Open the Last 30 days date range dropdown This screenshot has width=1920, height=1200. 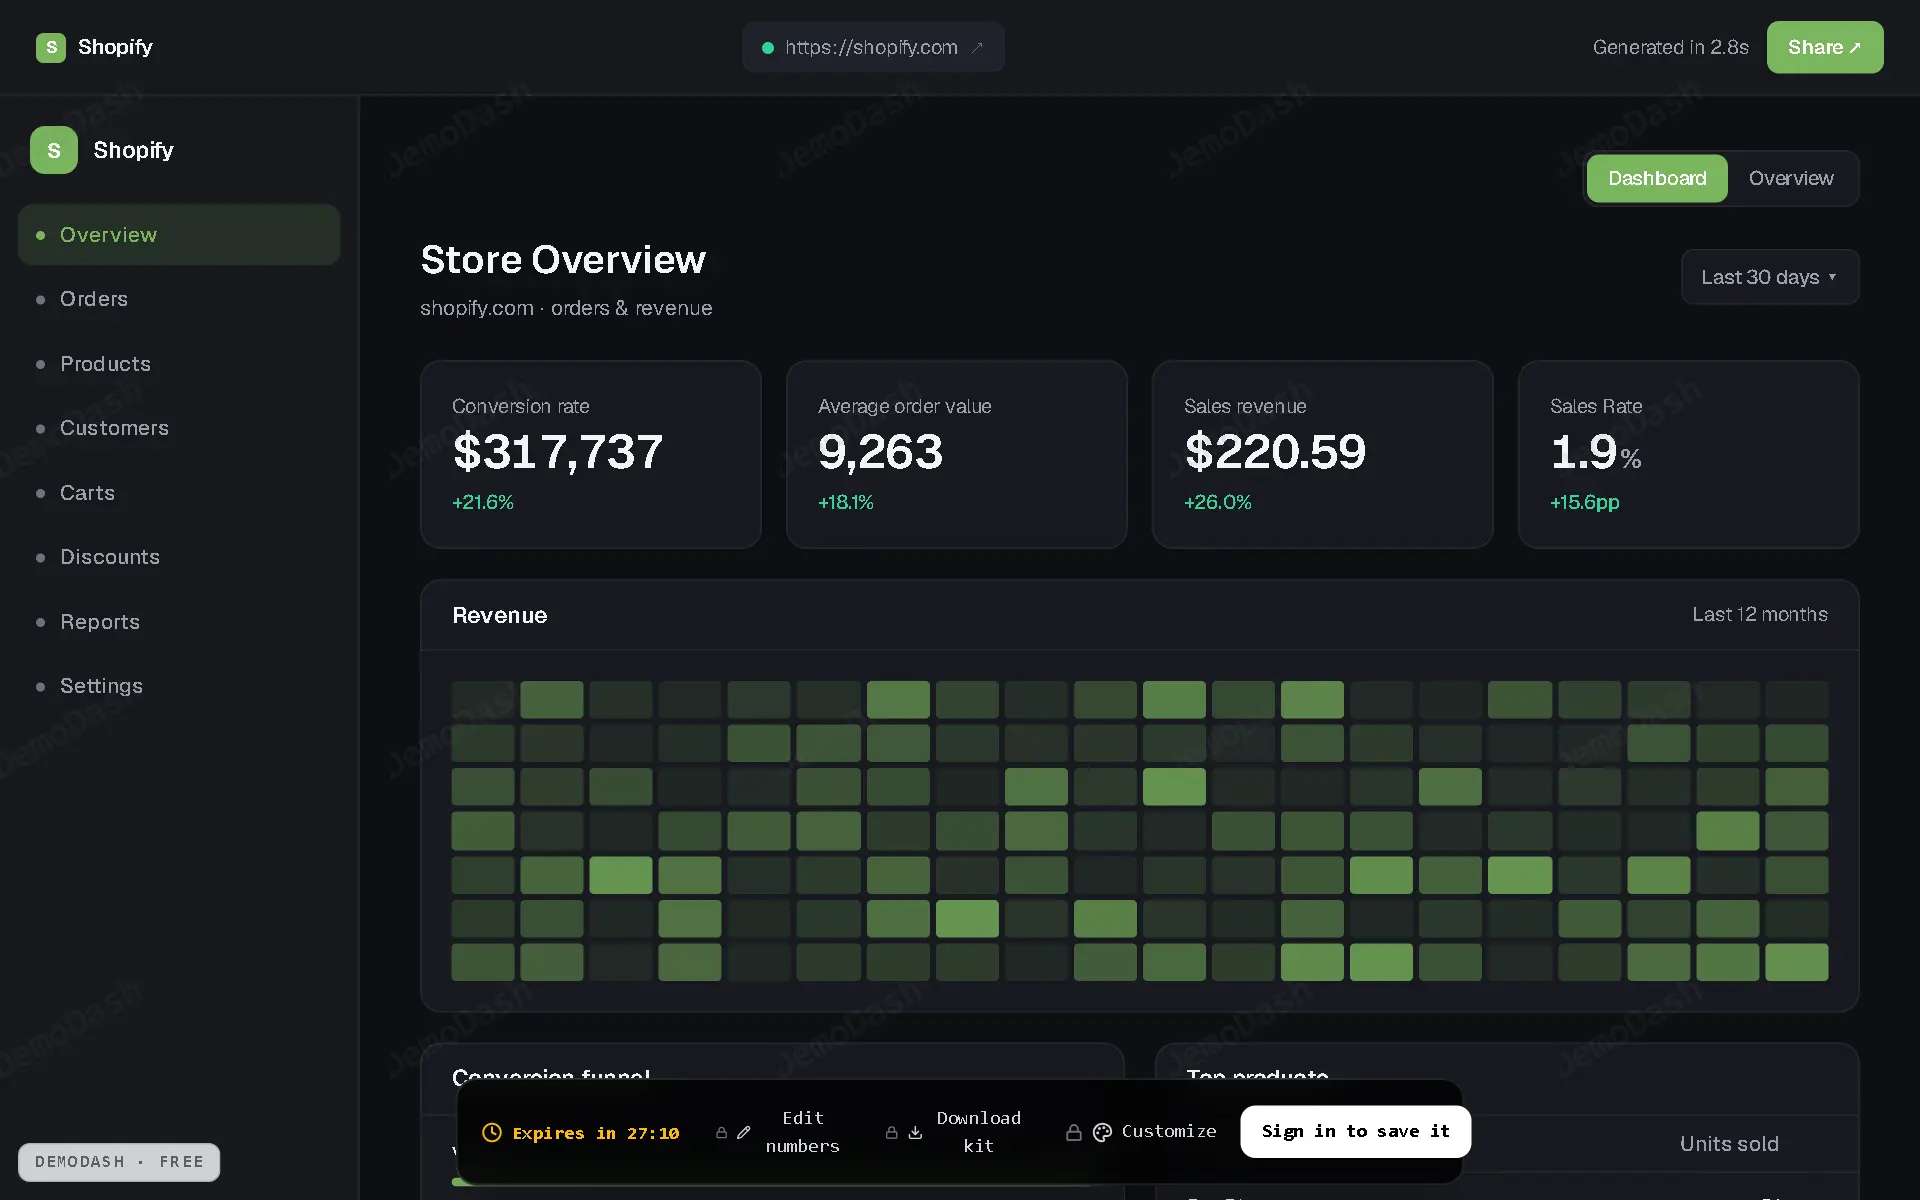(1770, 277)
